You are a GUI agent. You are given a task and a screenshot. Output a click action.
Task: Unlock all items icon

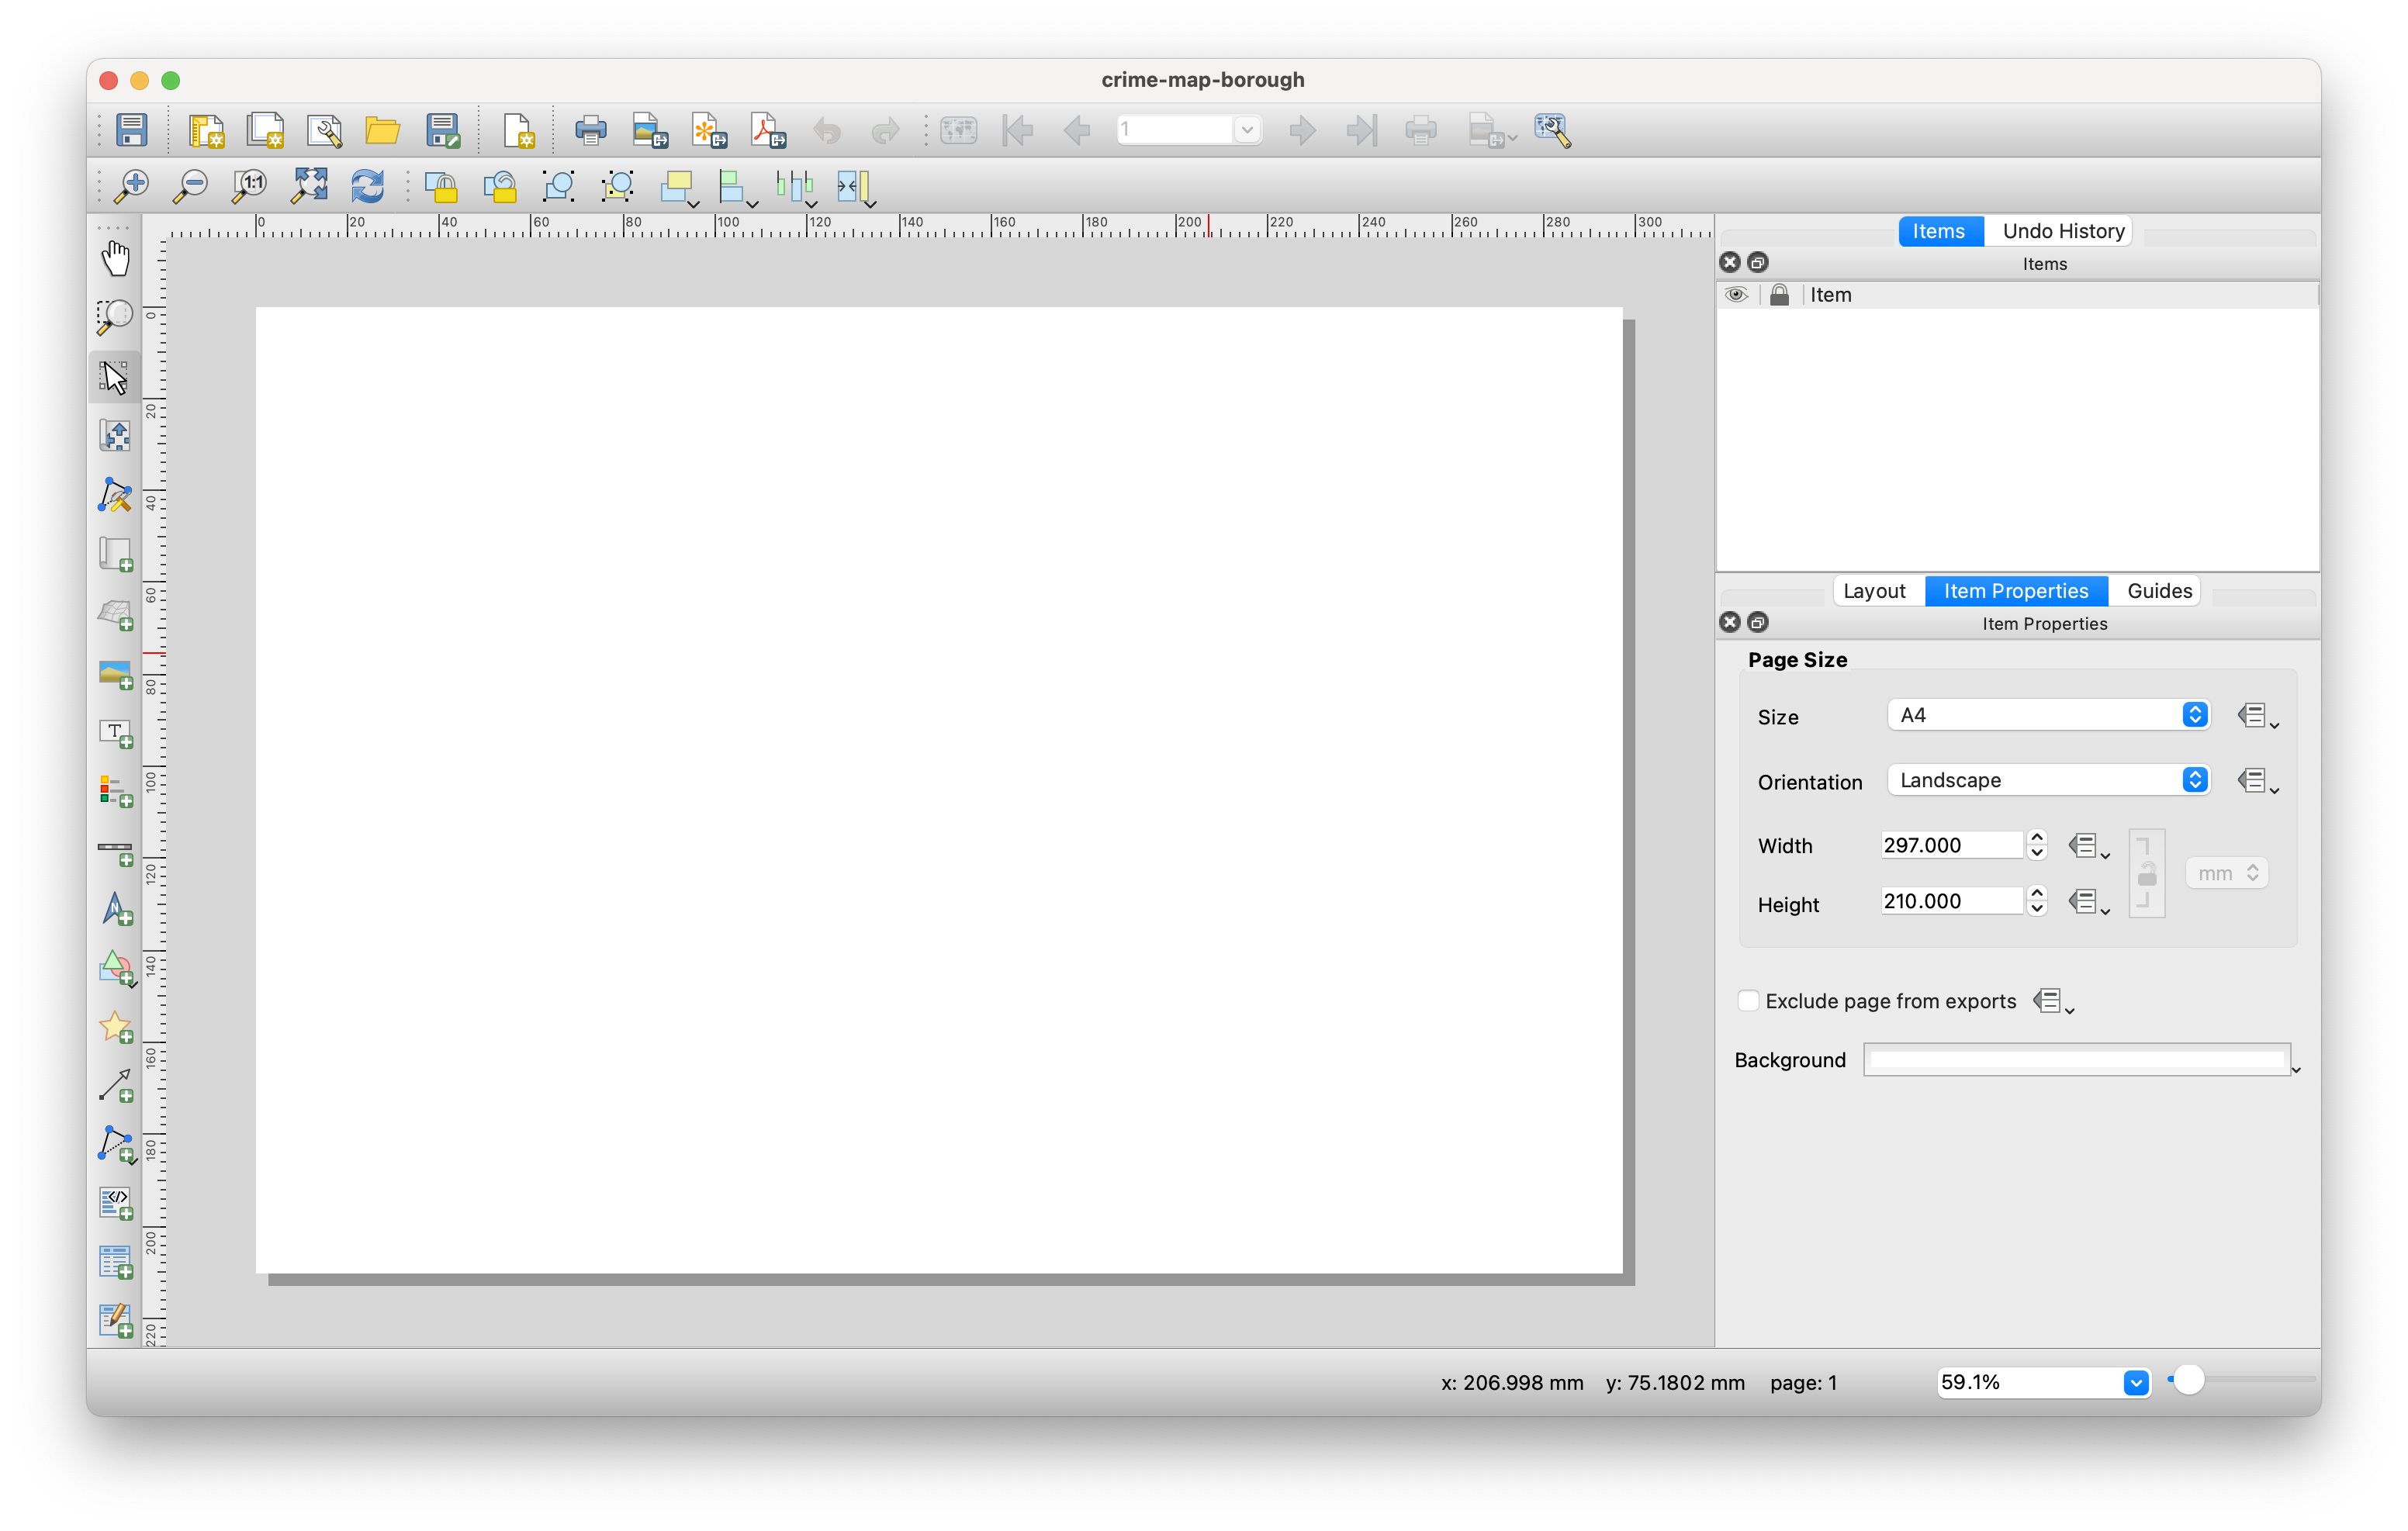[x=500, y=186]
